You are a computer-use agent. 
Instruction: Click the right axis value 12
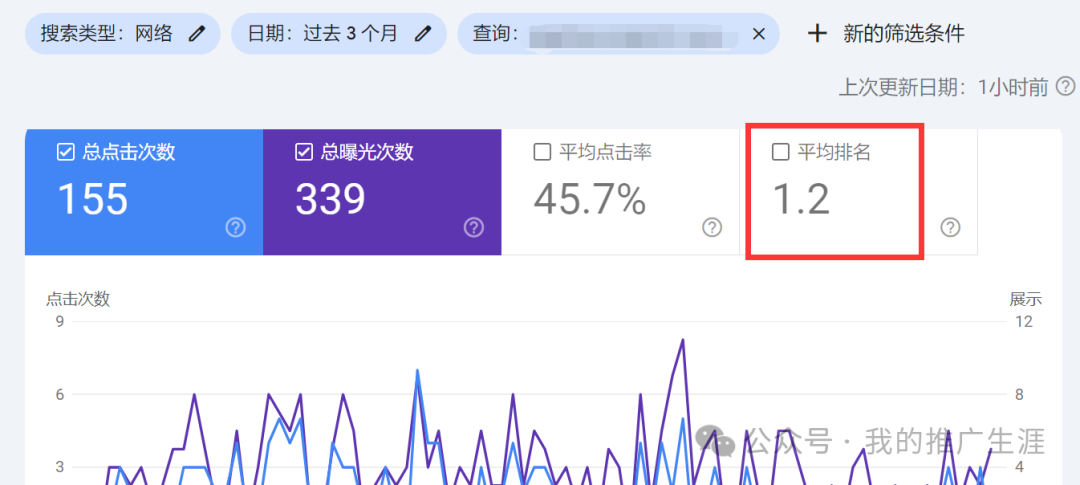[x=1024, y=322]
